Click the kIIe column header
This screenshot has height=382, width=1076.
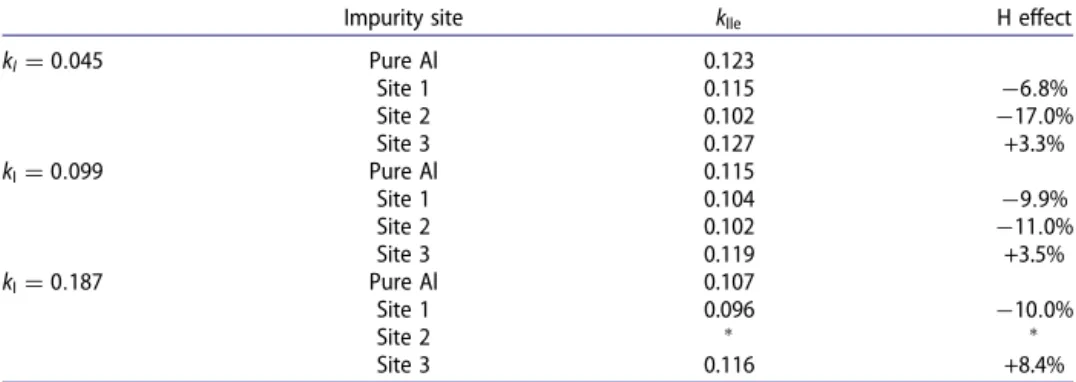point(729,20)
